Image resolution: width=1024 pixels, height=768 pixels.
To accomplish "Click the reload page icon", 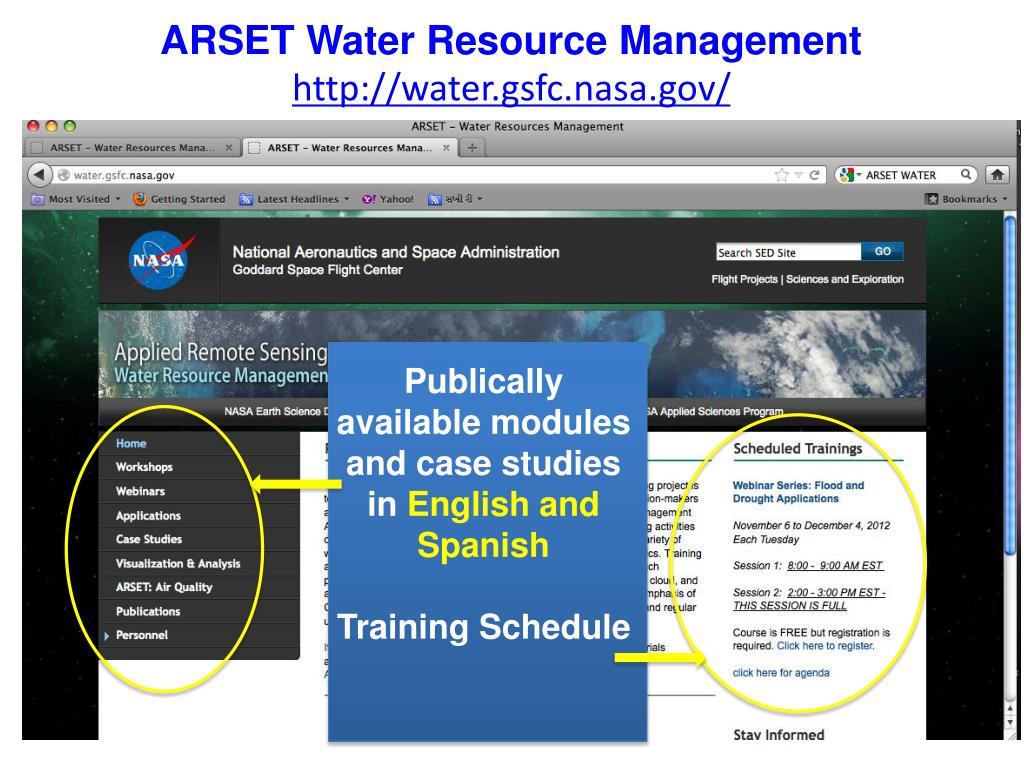I will click(814, 175).
